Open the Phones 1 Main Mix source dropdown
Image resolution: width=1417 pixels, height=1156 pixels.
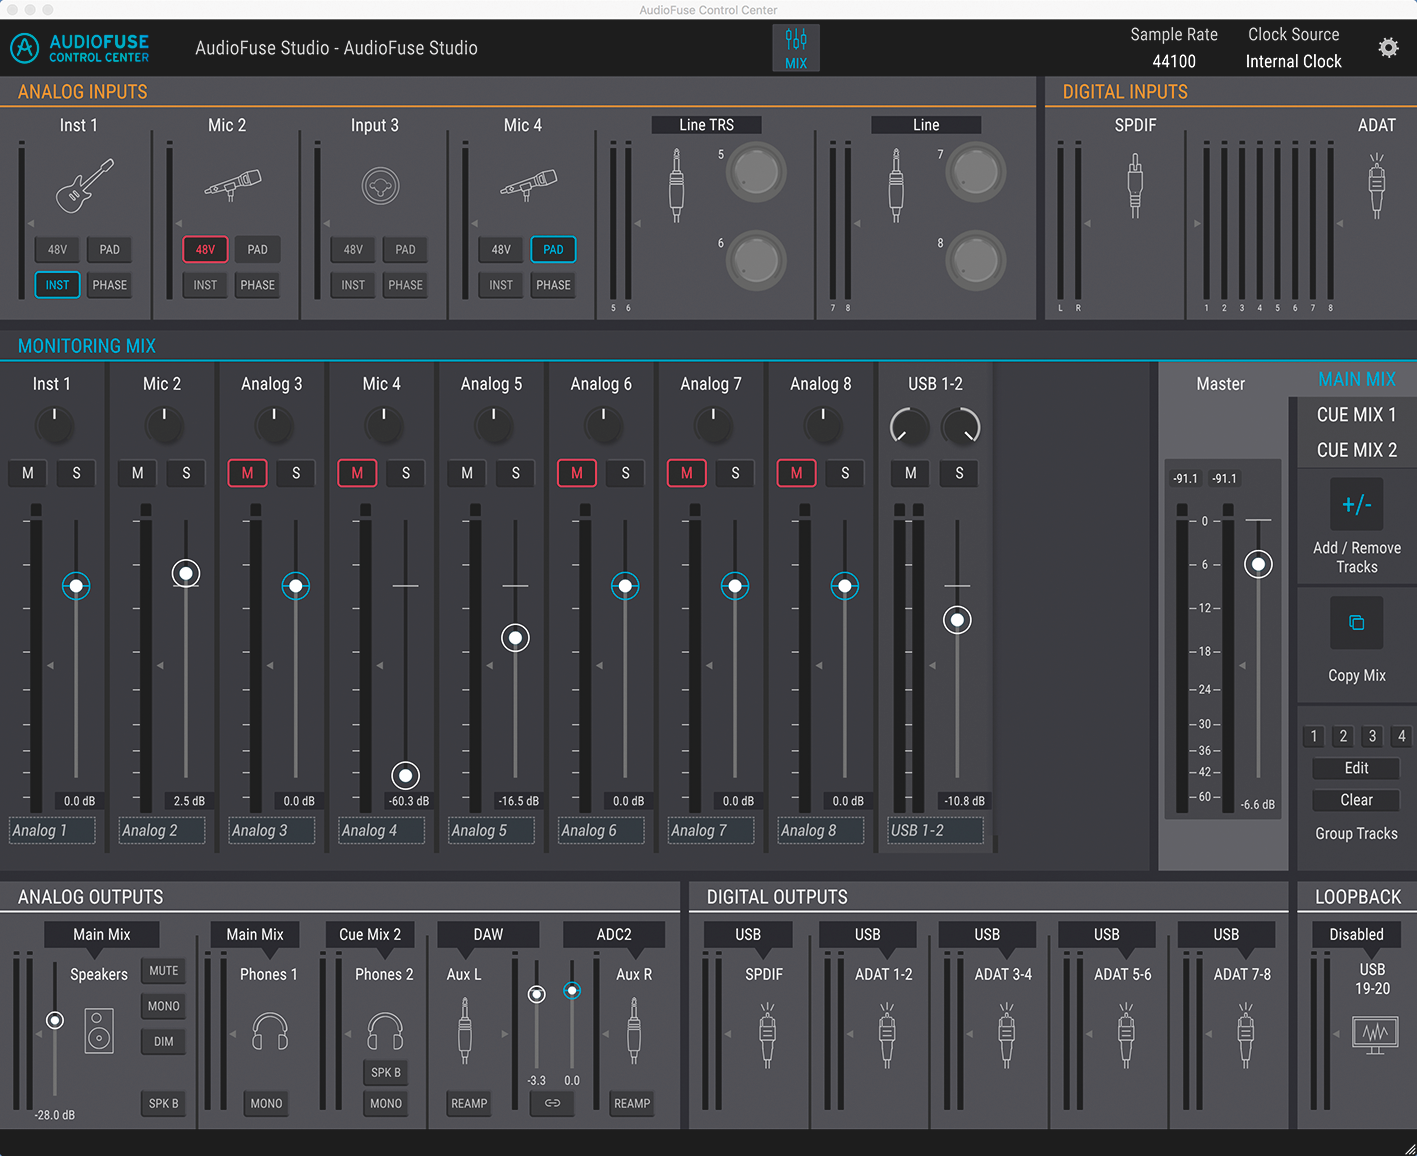[x=255, y=934]
